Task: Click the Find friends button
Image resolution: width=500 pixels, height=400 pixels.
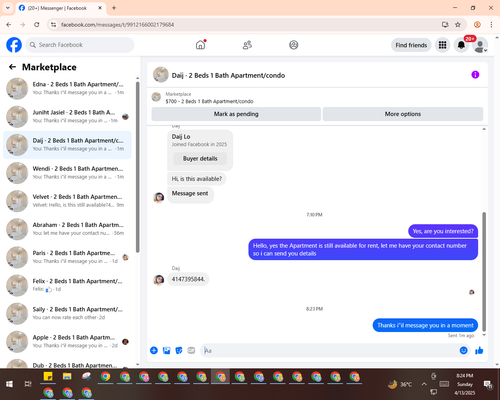Action: point(411,45)
